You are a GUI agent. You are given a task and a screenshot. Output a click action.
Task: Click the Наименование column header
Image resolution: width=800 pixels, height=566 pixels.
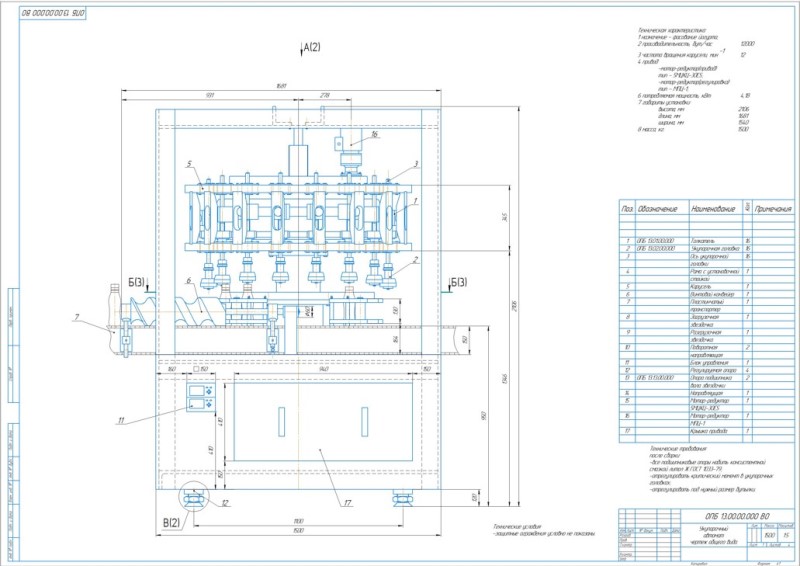[713, 209]
